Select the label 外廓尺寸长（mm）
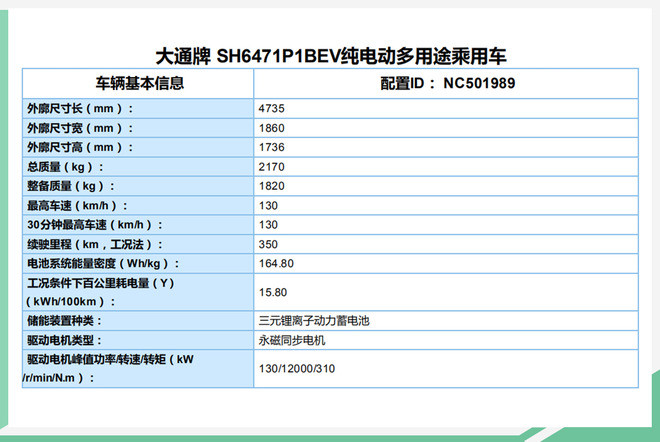660x442 pixels. 80,109
